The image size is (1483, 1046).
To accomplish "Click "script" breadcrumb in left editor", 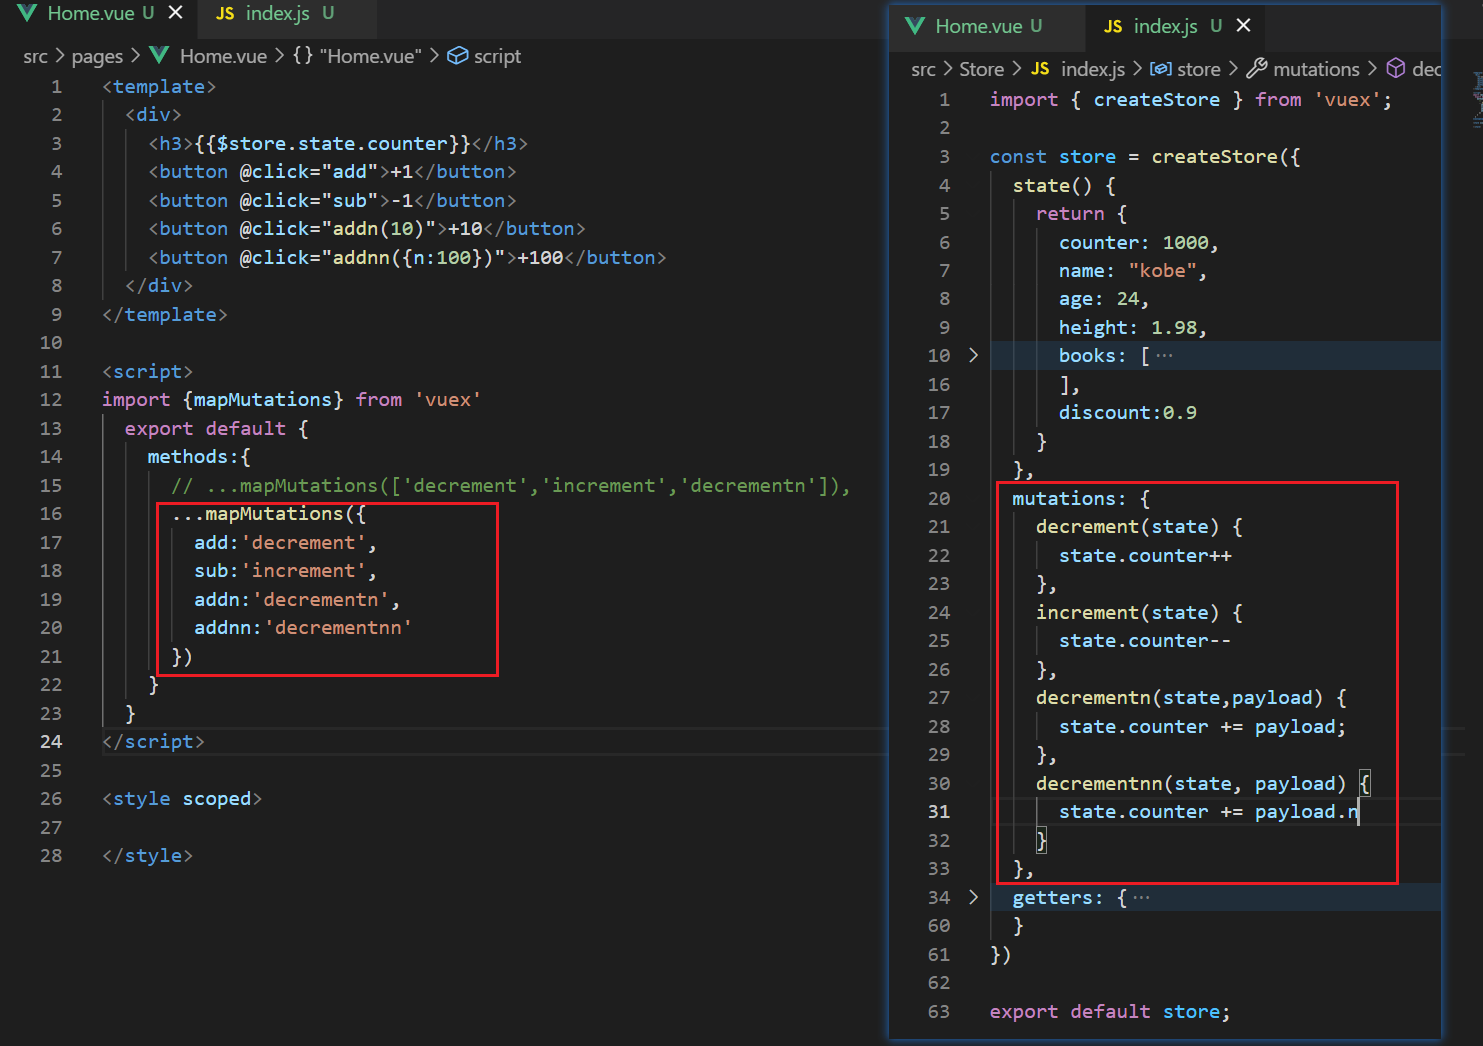I will coord(497,56).
